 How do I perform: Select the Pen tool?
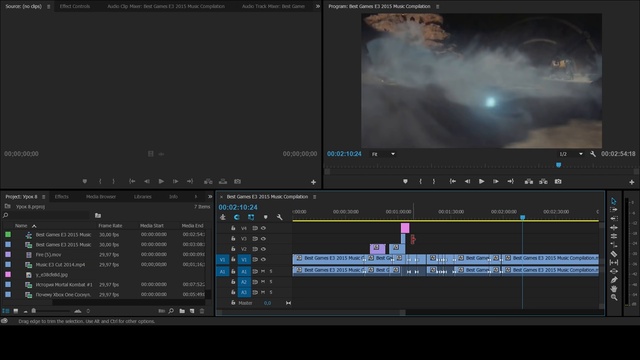614,280
